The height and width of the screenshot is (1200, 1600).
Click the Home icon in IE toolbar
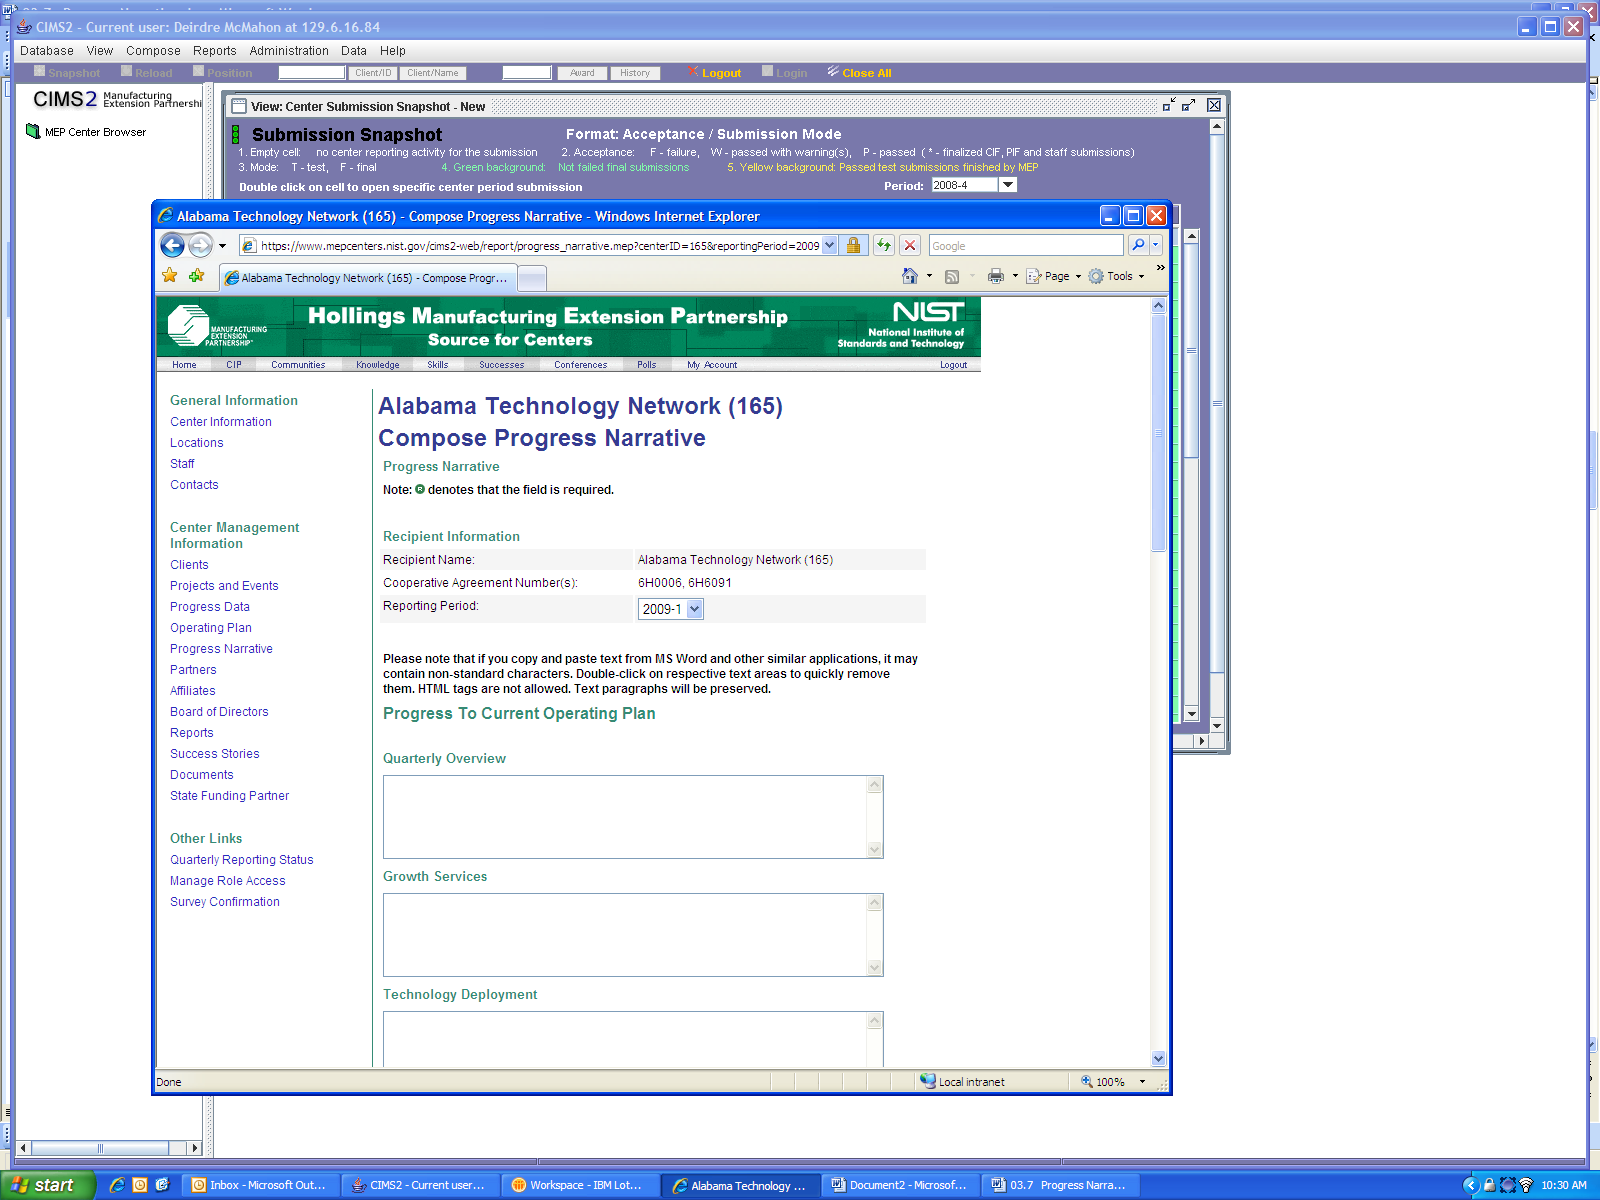tap(909, 276)
